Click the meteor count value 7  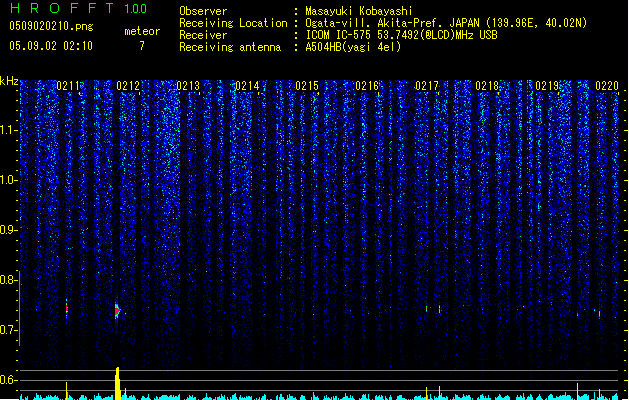click(x=142, y=46)
